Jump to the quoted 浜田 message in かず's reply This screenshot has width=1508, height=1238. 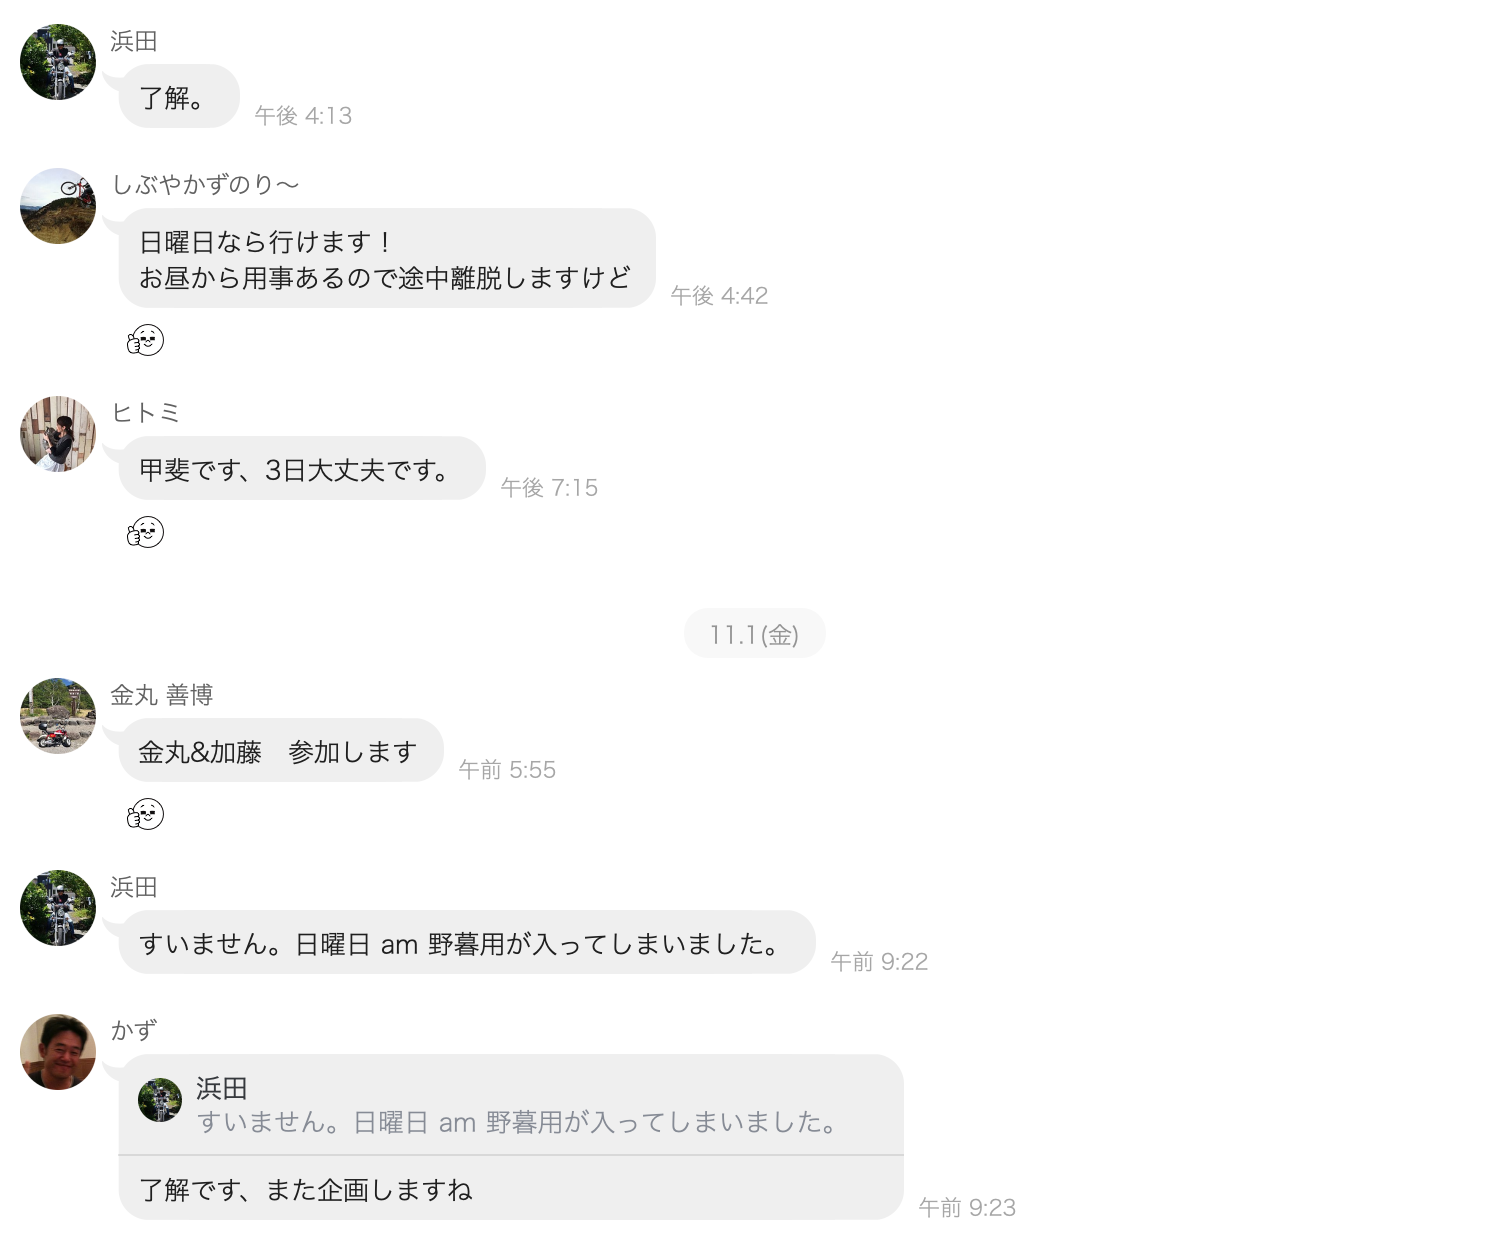point(511,1105)
